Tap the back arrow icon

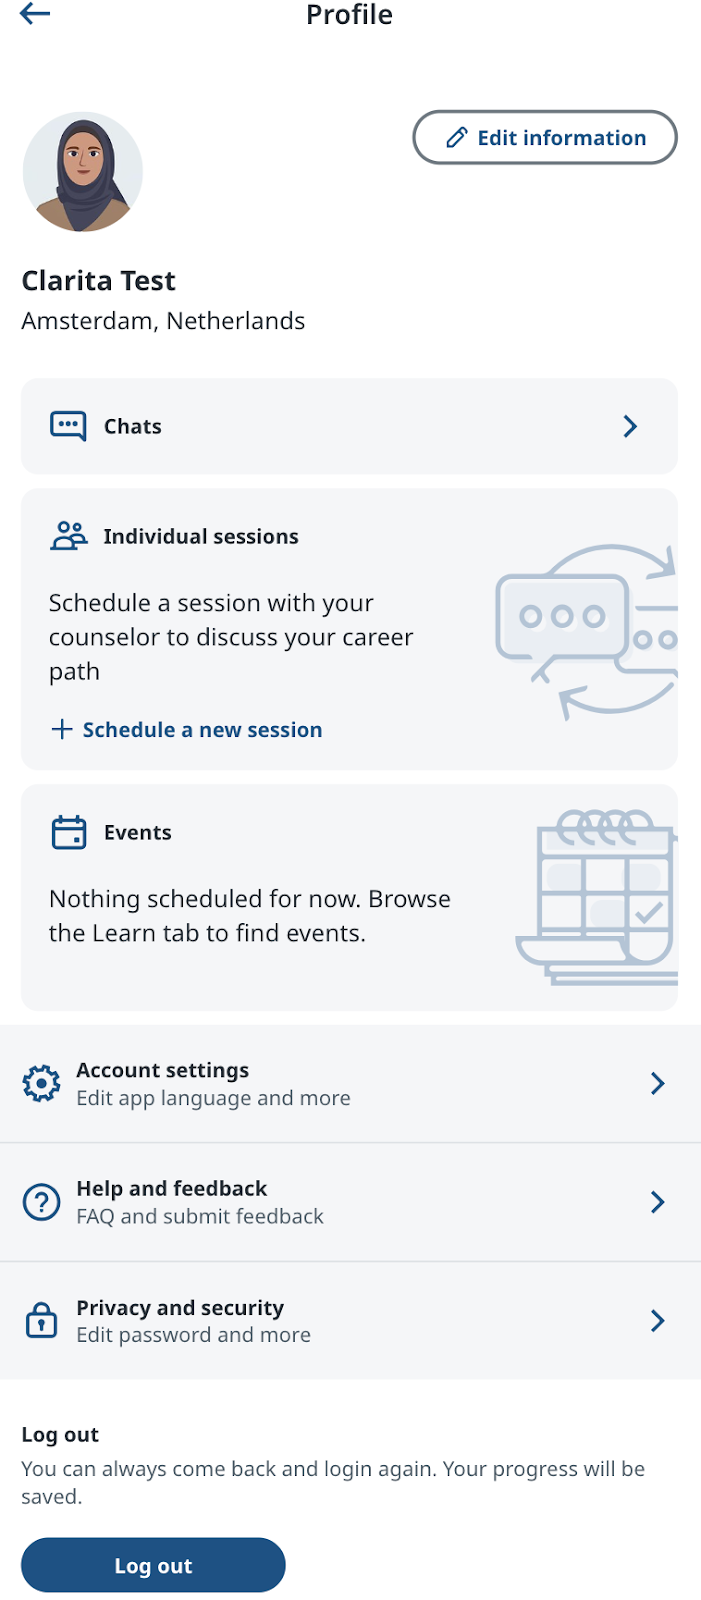tap(35, 14)
